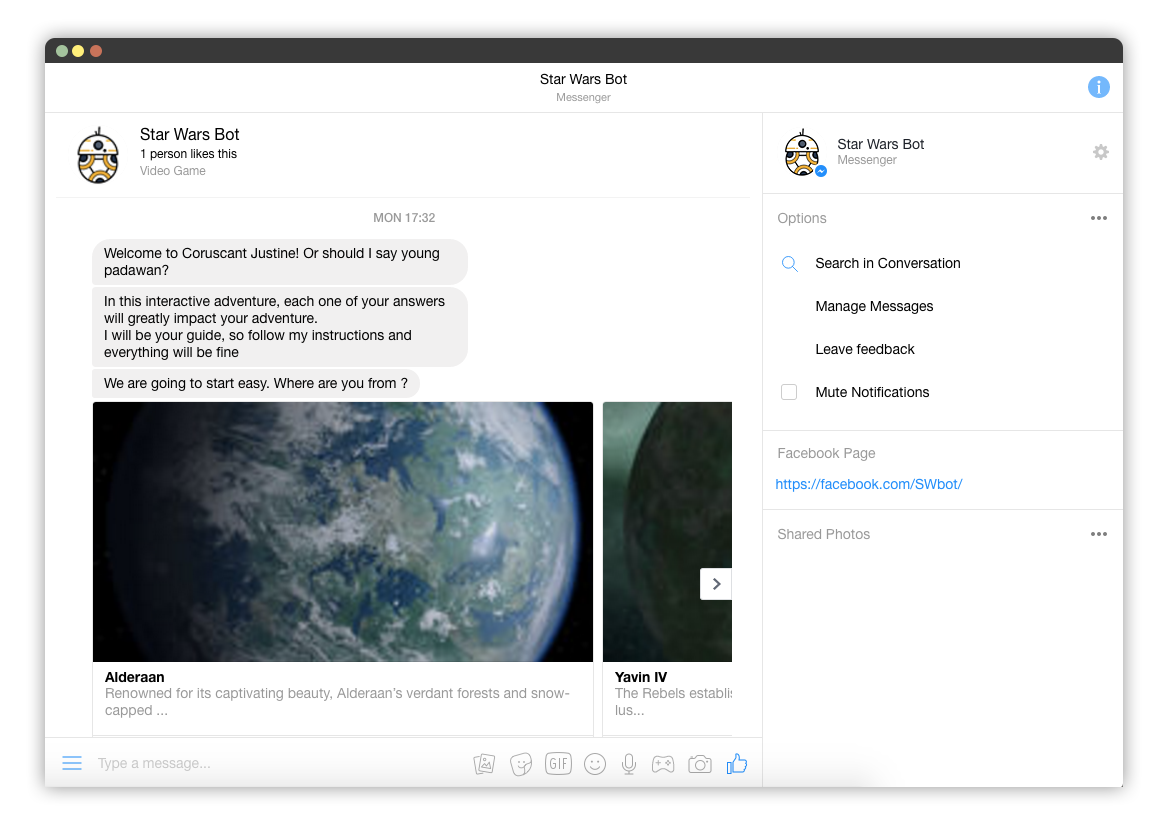Screen dimensions: 1161x817
Task: Open the Options ellipsis menu
Action: point(1099,218)
